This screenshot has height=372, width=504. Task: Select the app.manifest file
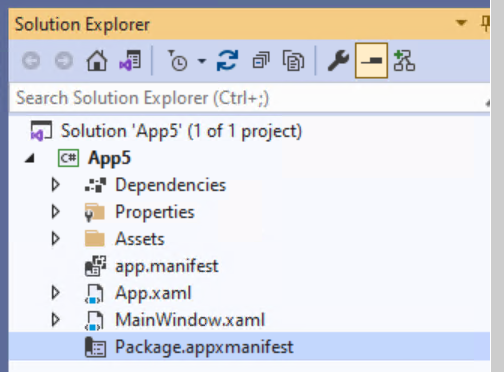point(167,266)
